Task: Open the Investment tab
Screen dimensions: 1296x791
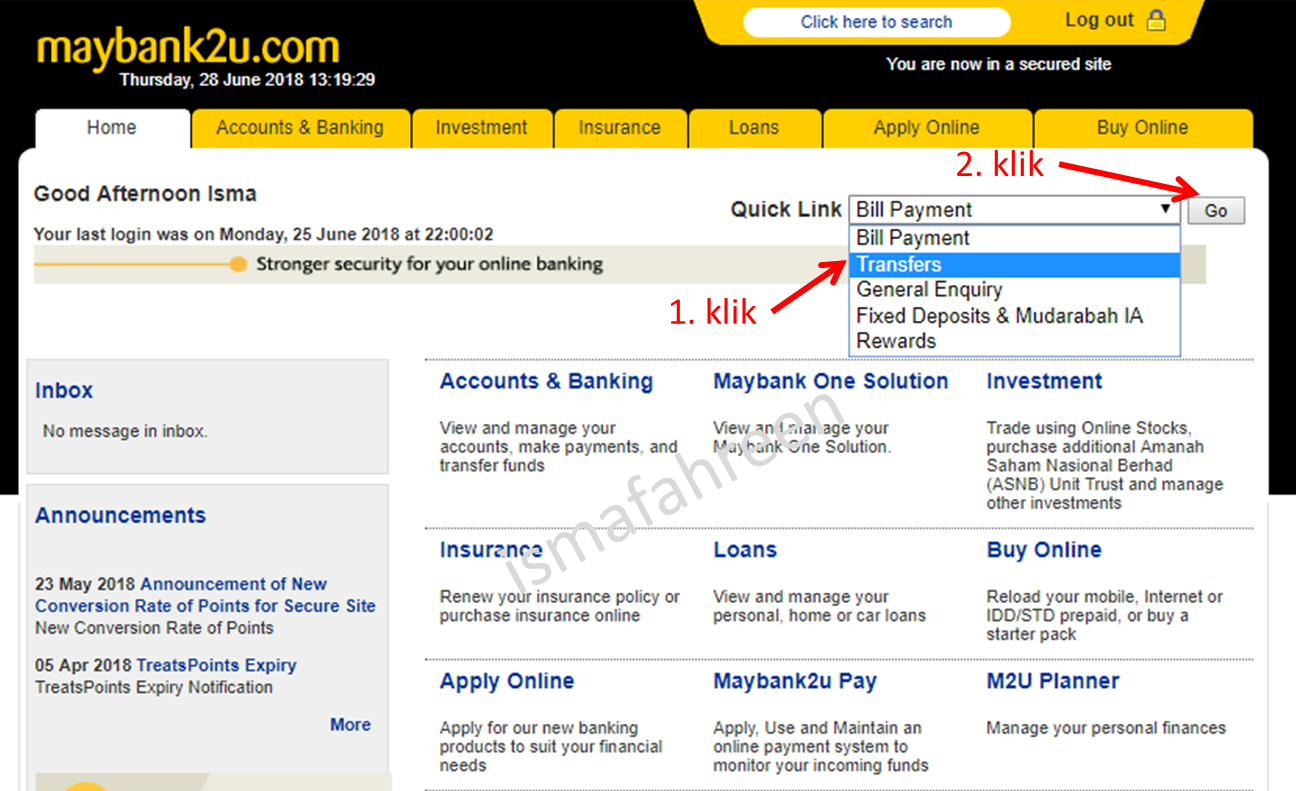Action: point(481,129)
